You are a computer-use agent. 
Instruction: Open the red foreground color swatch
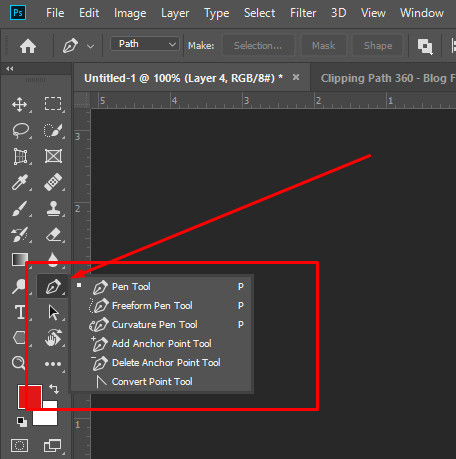30,397
